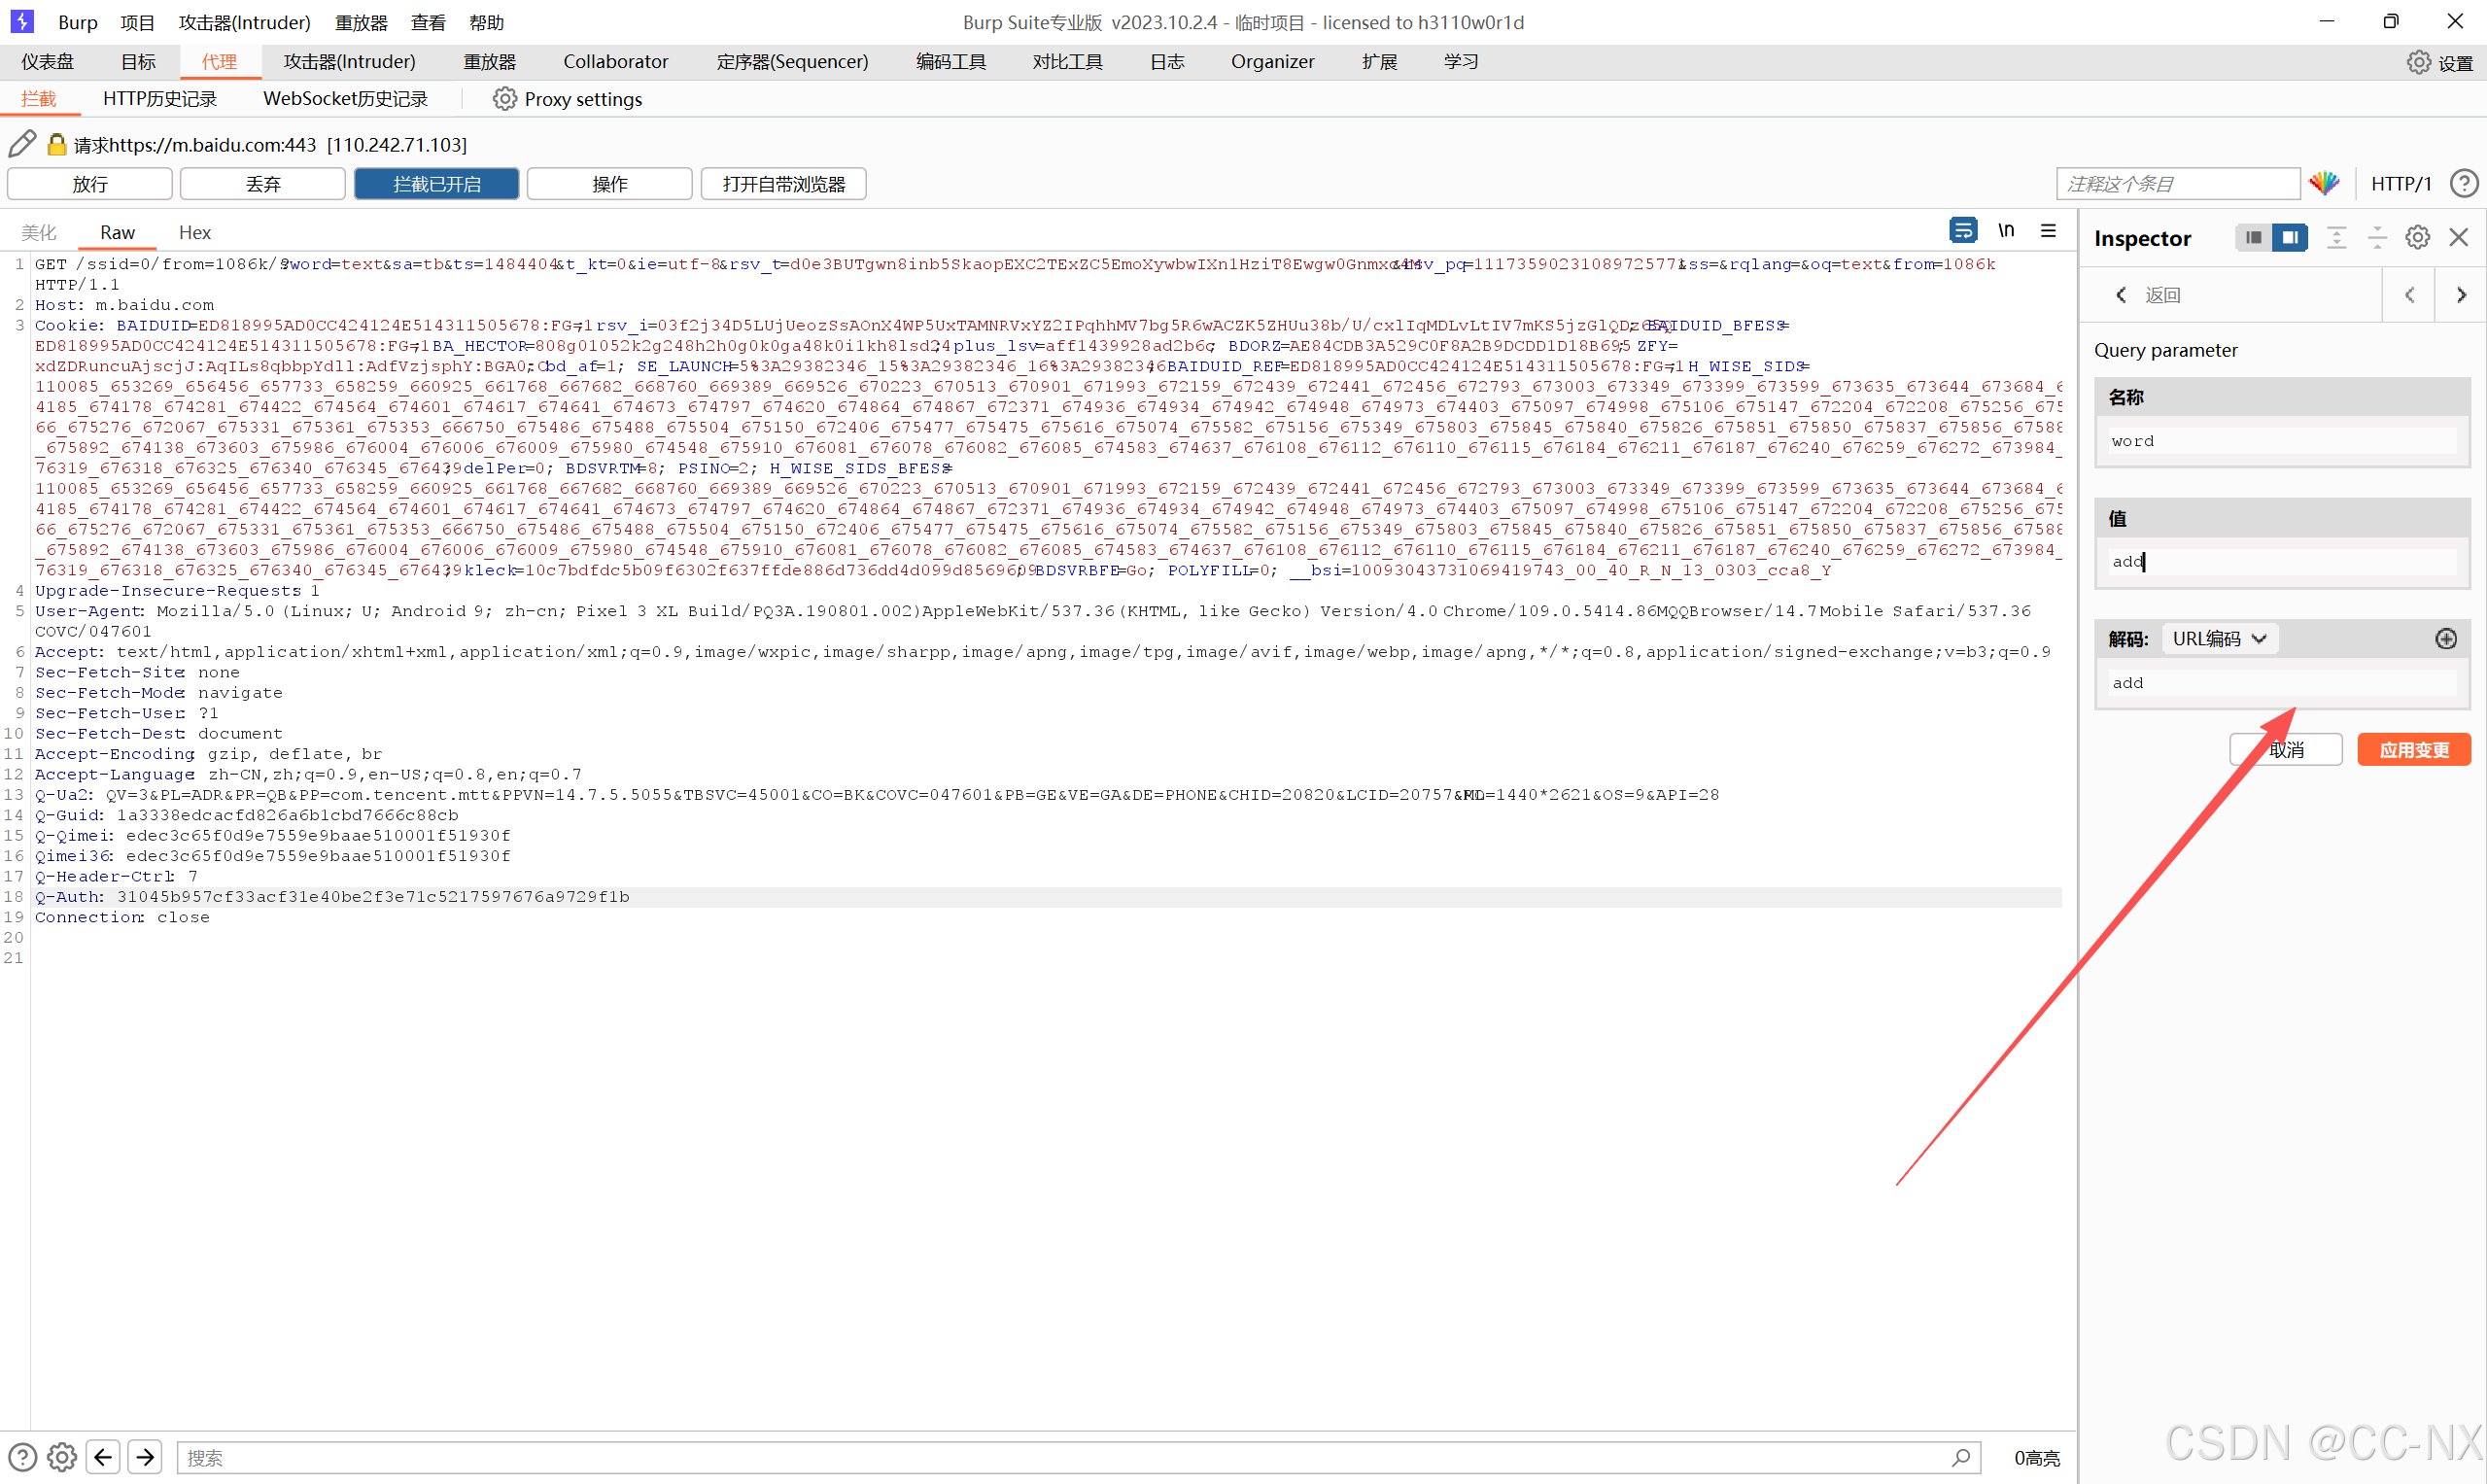Click the 应用变更 button
This screenshot has width=2487, height=1484.
coord(2413,750)
